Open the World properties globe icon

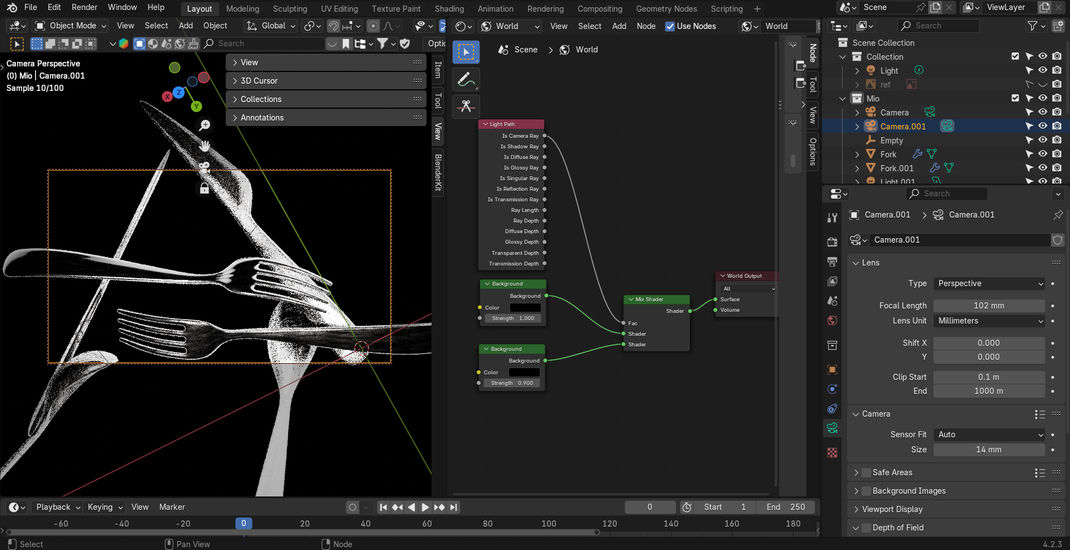coord(832,320)
